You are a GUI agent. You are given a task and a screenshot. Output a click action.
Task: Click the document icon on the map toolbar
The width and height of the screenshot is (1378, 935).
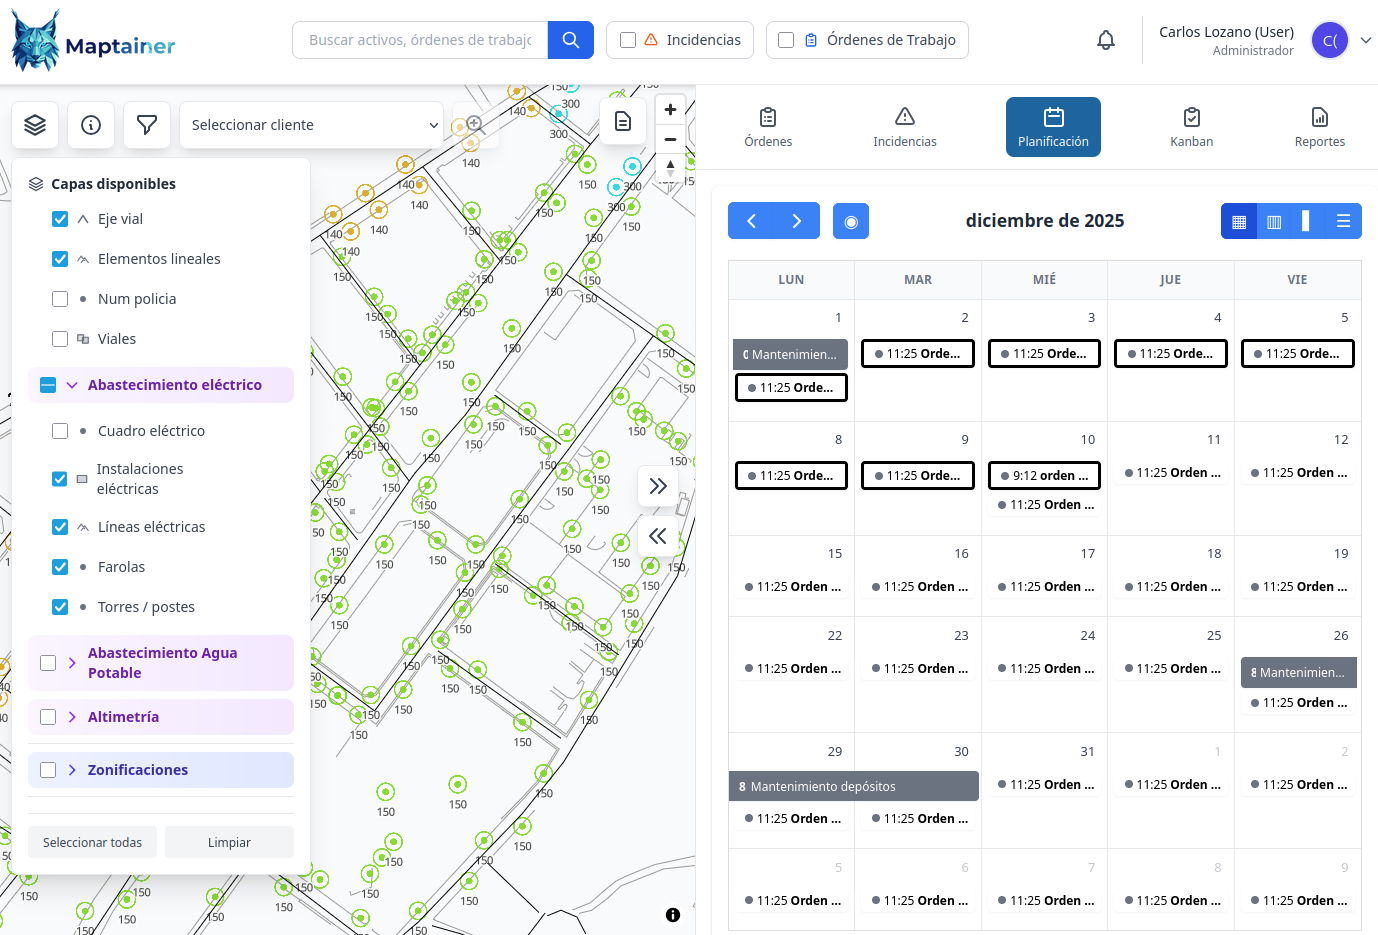click(622, 119)
